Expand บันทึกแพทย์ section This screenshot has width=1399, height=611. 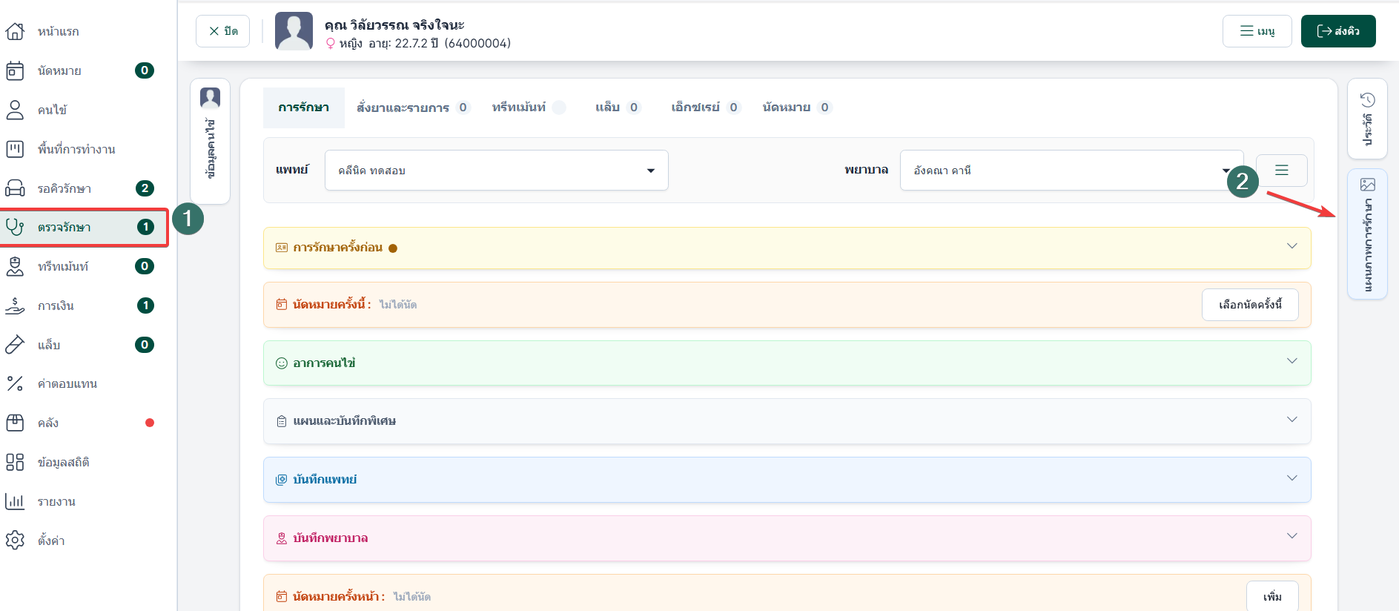pos(787,479)
